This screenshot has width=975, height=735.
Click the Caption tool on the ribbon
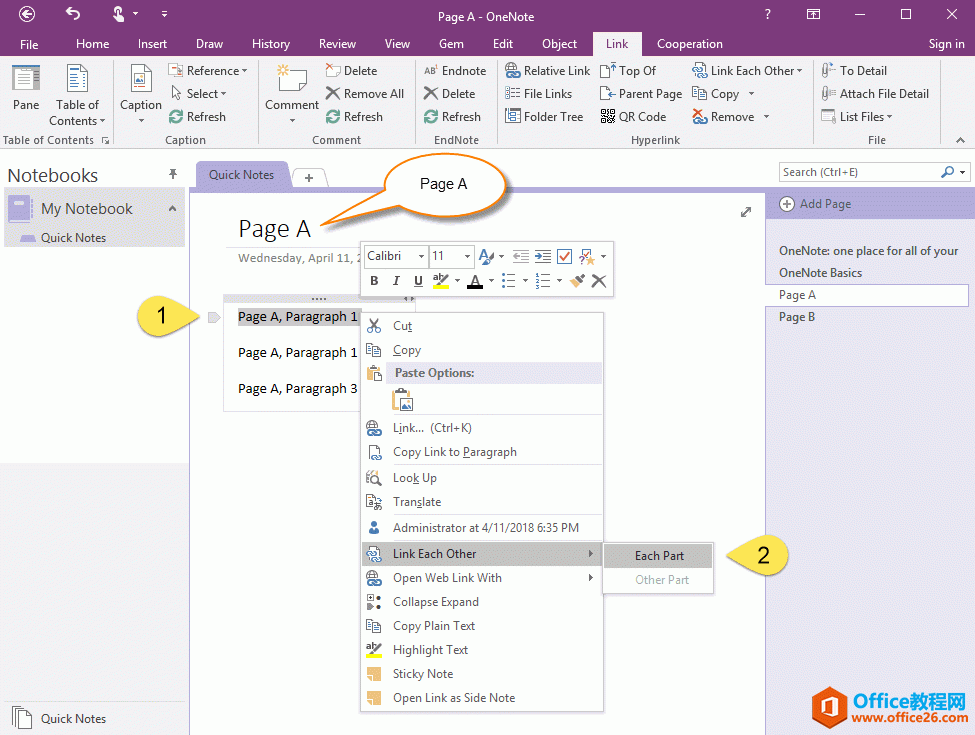click(140, 90)
